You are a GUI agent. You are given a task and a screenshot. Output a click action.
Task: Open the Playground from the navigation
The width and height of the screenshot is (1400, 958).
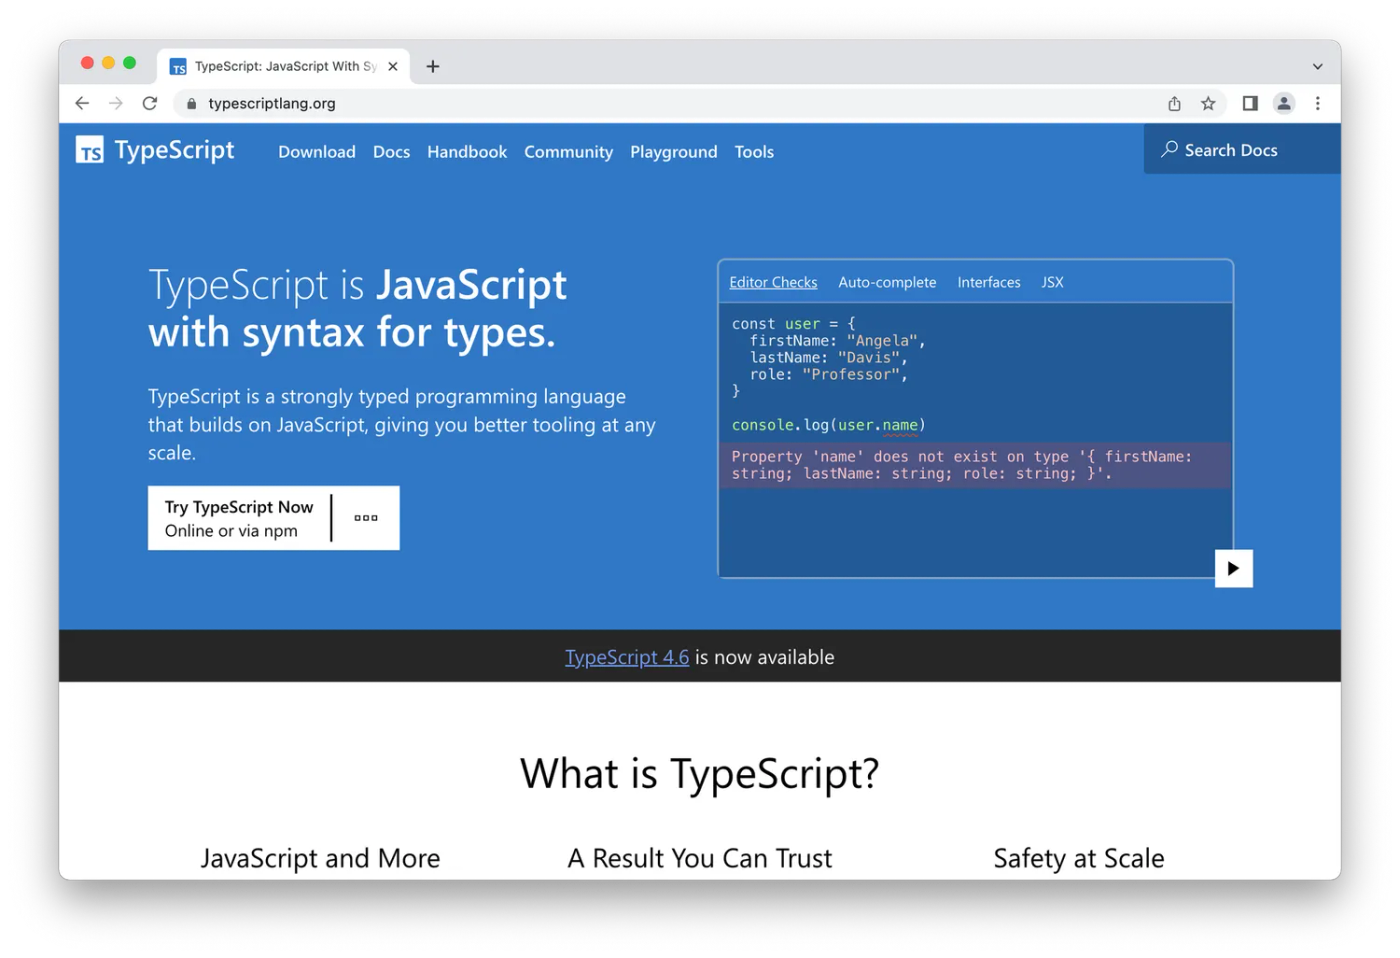point(673,152)
